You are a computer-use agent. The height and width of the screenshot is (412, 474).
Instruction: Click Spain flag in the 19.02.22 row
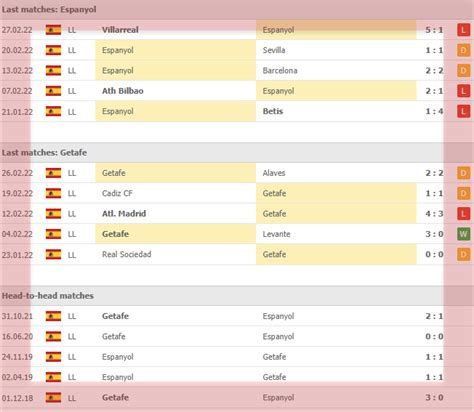point(53,193)
